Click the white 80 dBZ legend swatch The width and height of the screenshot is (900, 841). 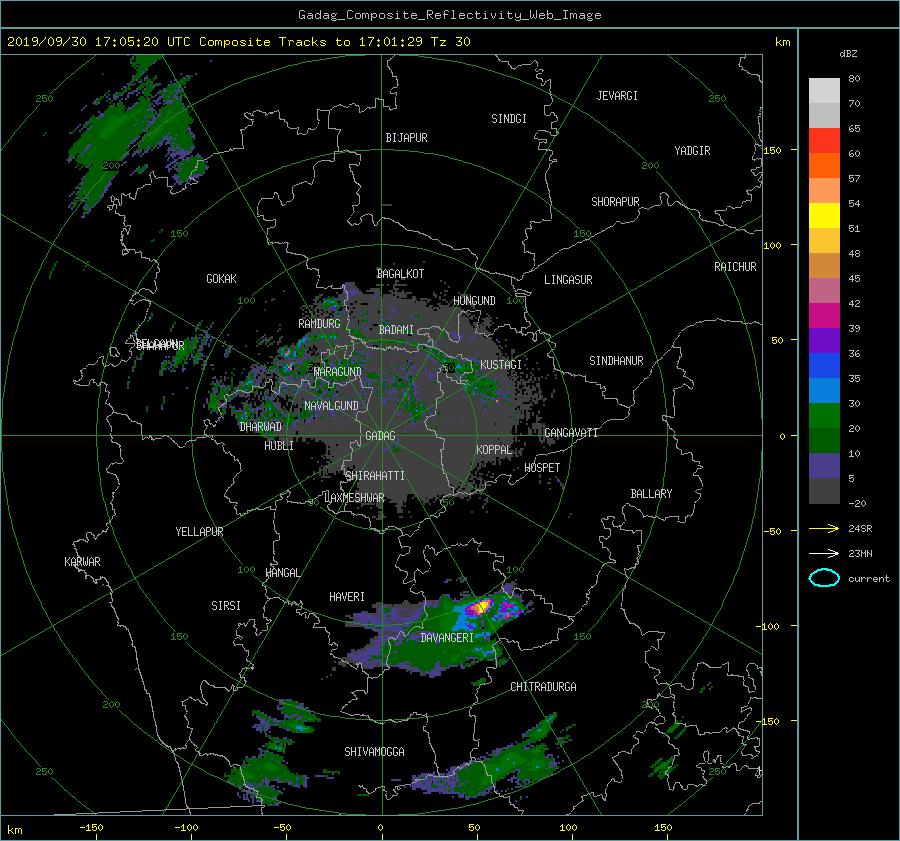click(824, 91)
